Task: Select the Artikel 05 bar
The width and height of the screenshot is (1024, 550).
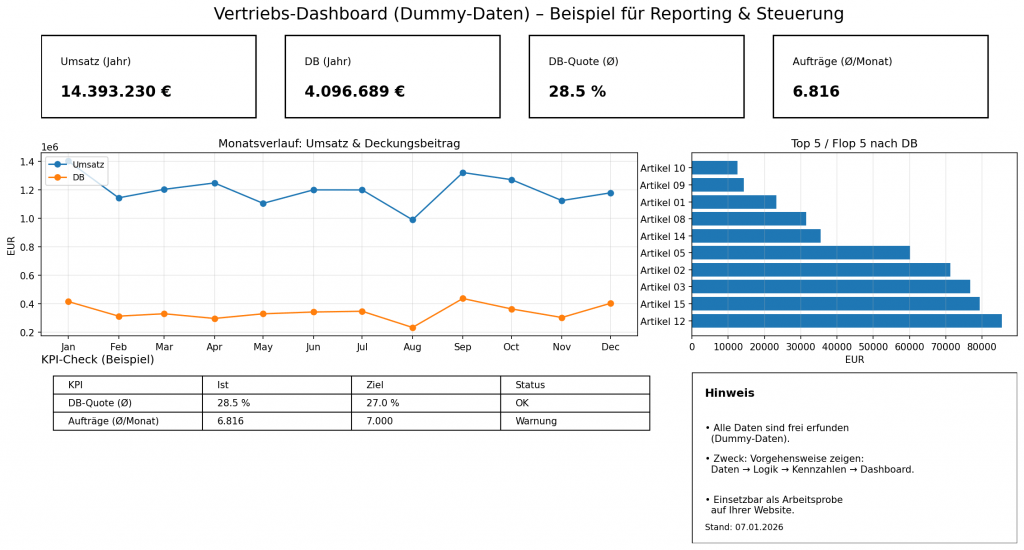Action: coord(800,253)
